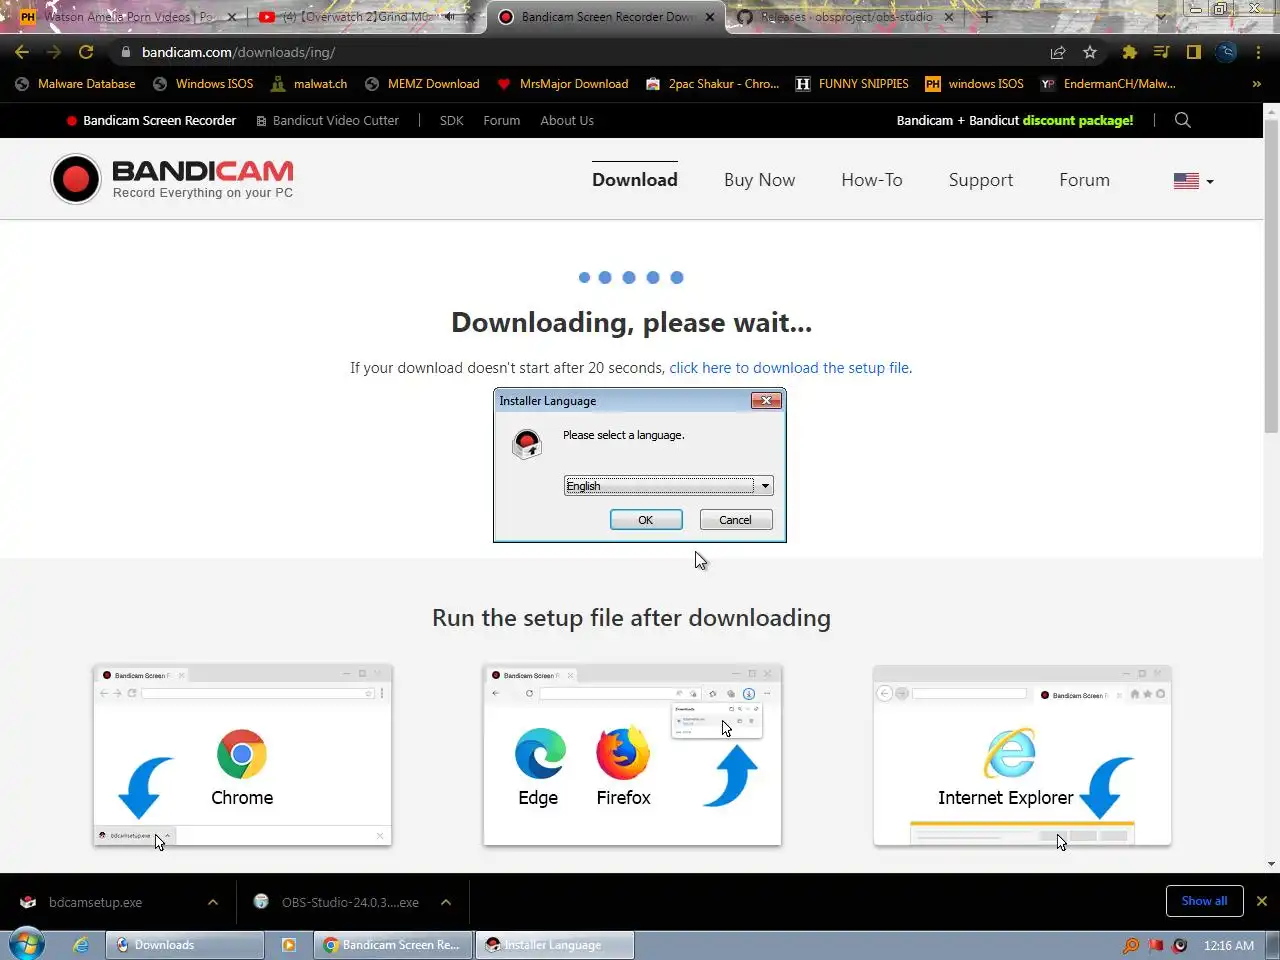This screenshot has width=1280, height=960.
Task: Click the OBS-Studio-24.0.3 download item
Action: (350, 902)
